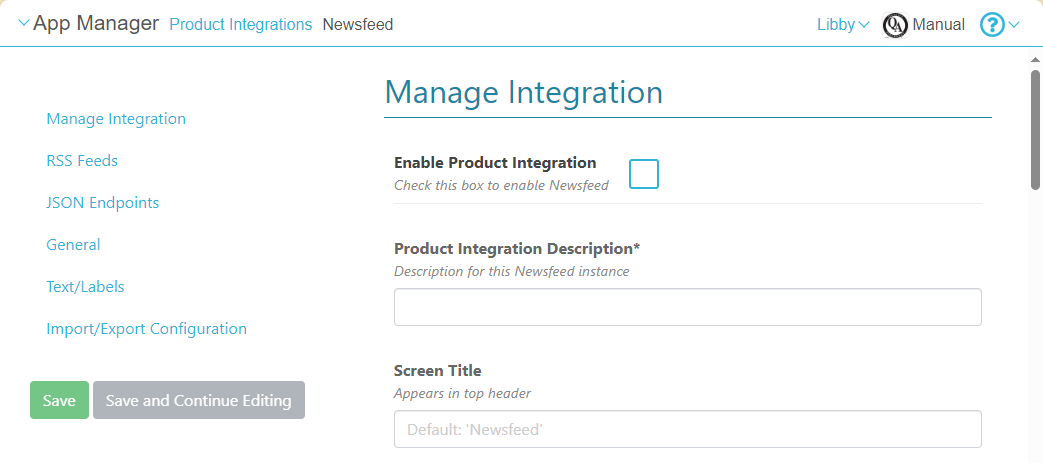Check the Enable Product Integration box
Image resolution: width=1043 pixels, height=463 pixels.
point(644,174)
